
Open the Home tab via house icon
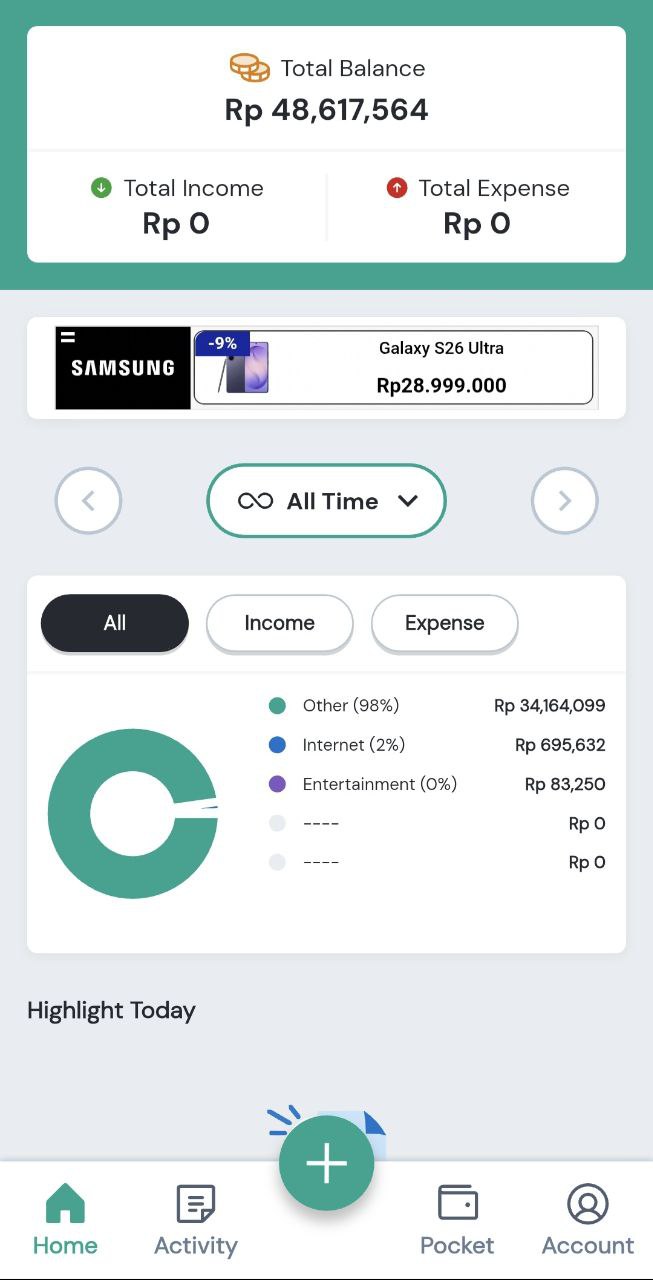click(64, 1203)
